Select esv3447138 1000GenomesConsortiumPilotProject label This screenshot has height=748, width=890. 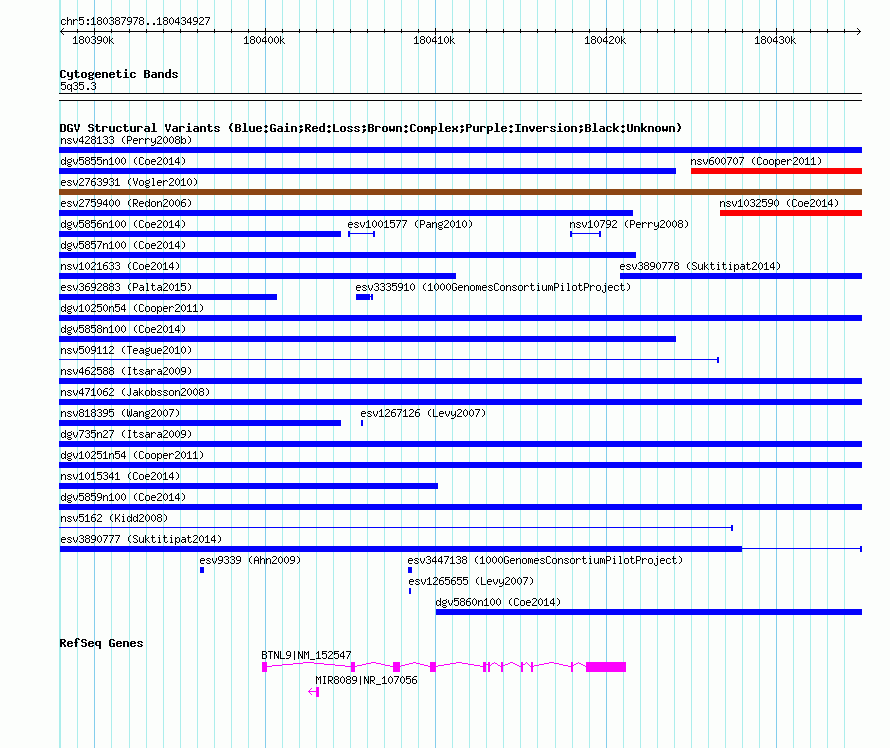coord(545,560)
